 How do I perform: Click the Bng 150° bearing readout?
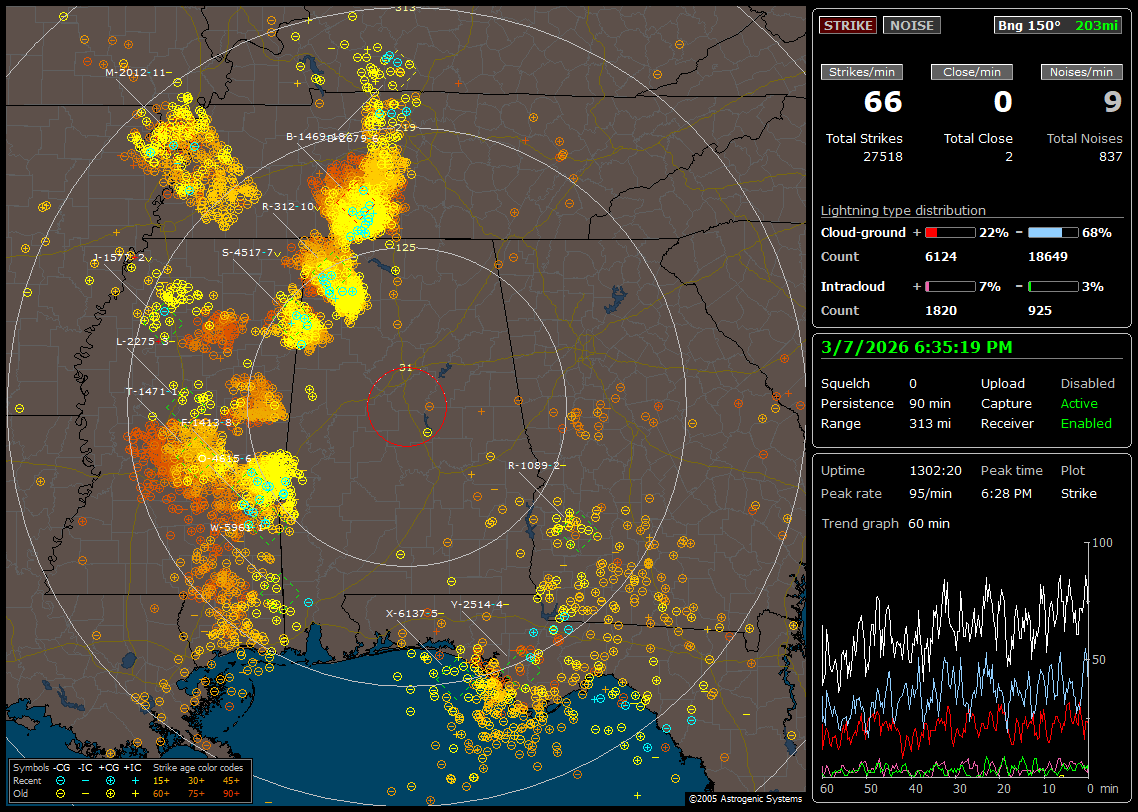tap(1029, 25)
